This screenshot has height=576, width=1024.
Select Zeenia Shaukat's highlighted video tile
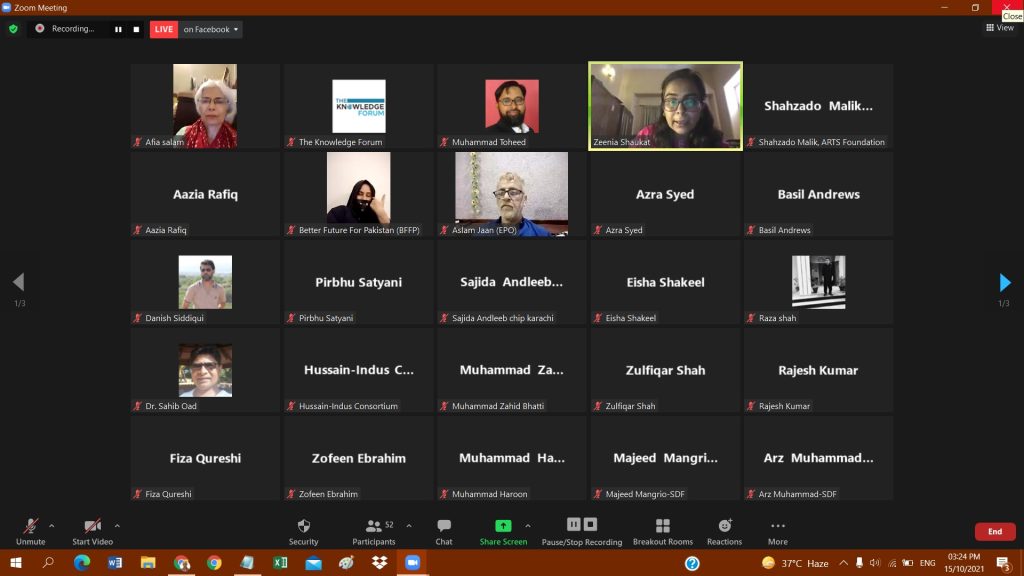[x=665, y=106]
